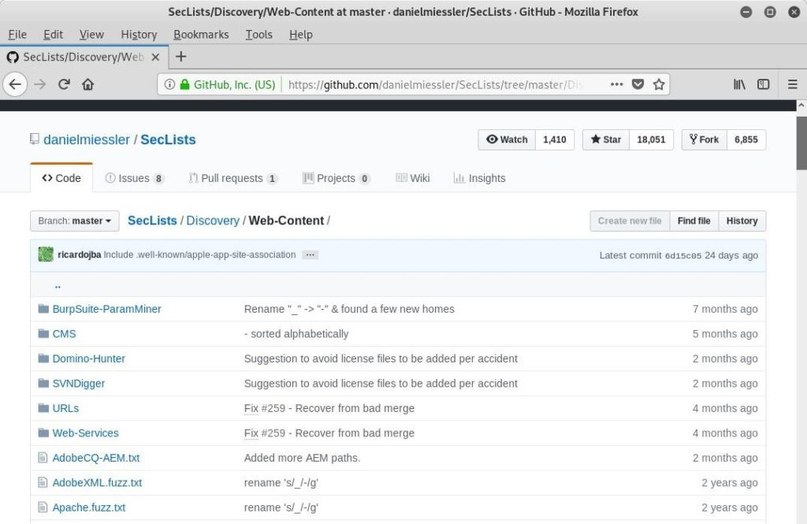807x524 pixels.
Task: Click the History button
Action: pos(742,221)
